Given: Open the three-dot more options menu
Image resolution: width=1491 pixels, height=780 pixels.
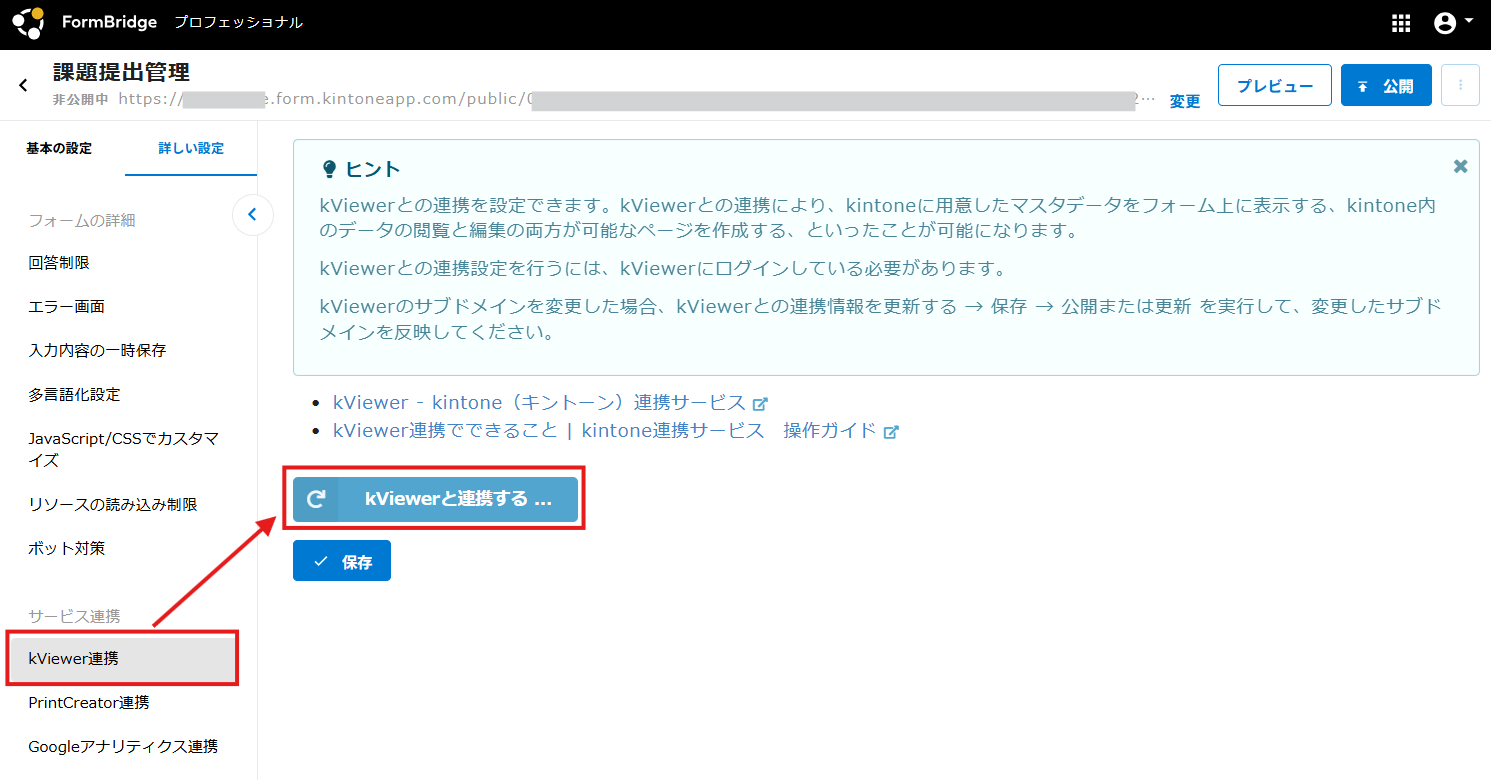Looking at the screenshot, I should tap(1460, 85).
